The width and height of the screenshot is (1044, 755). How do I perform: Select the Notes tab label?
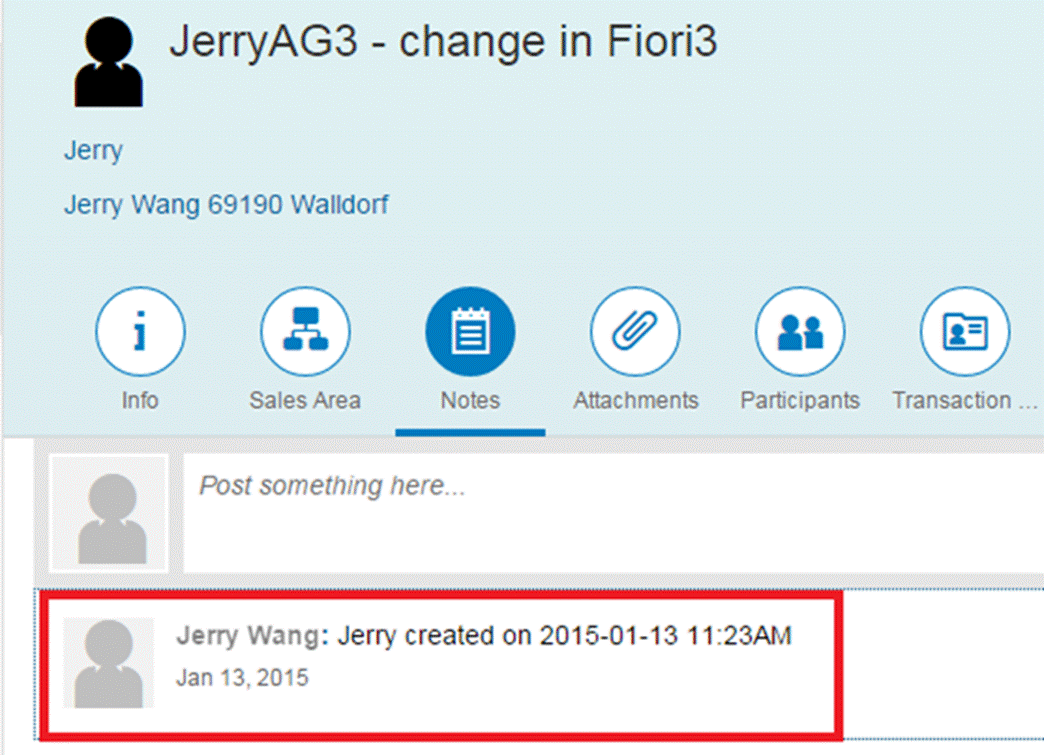click(470, 400)
